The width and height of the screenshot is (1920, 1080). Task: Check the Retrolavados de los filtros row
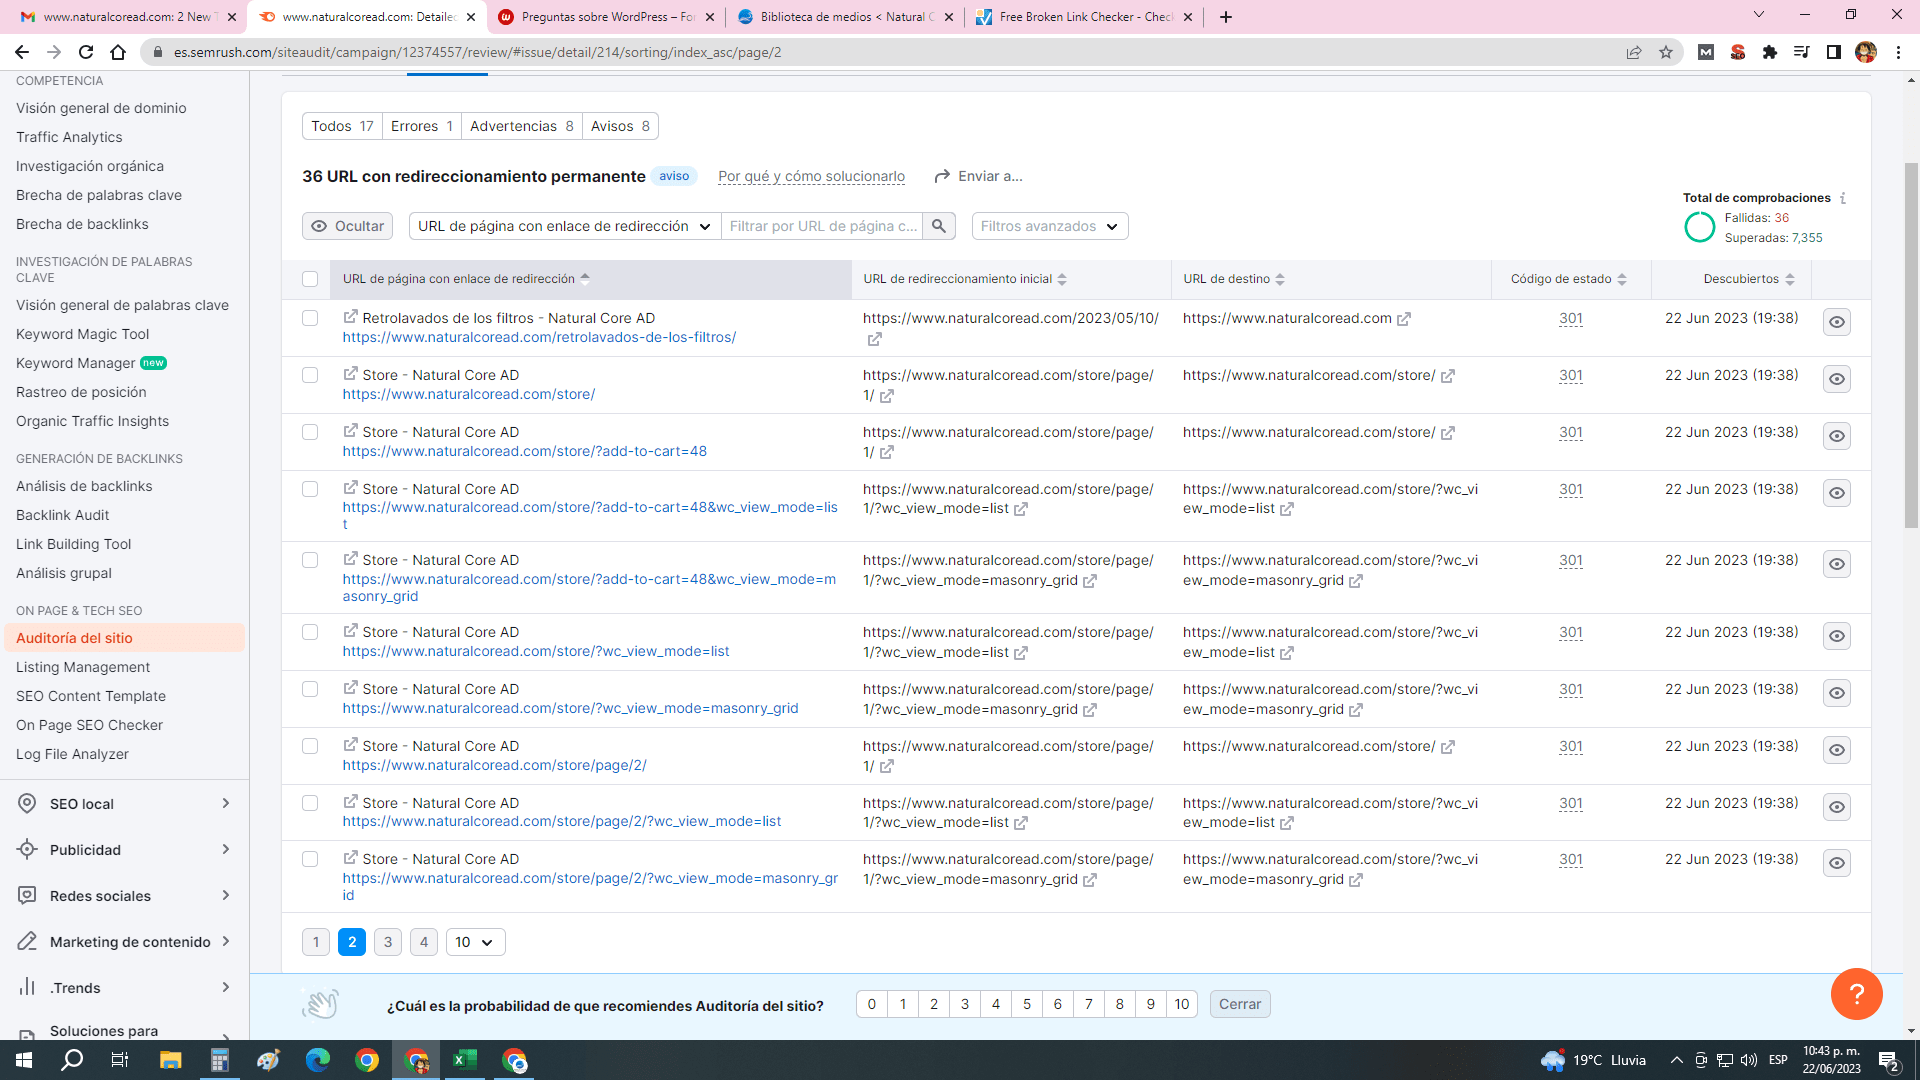tap(310, 318)
